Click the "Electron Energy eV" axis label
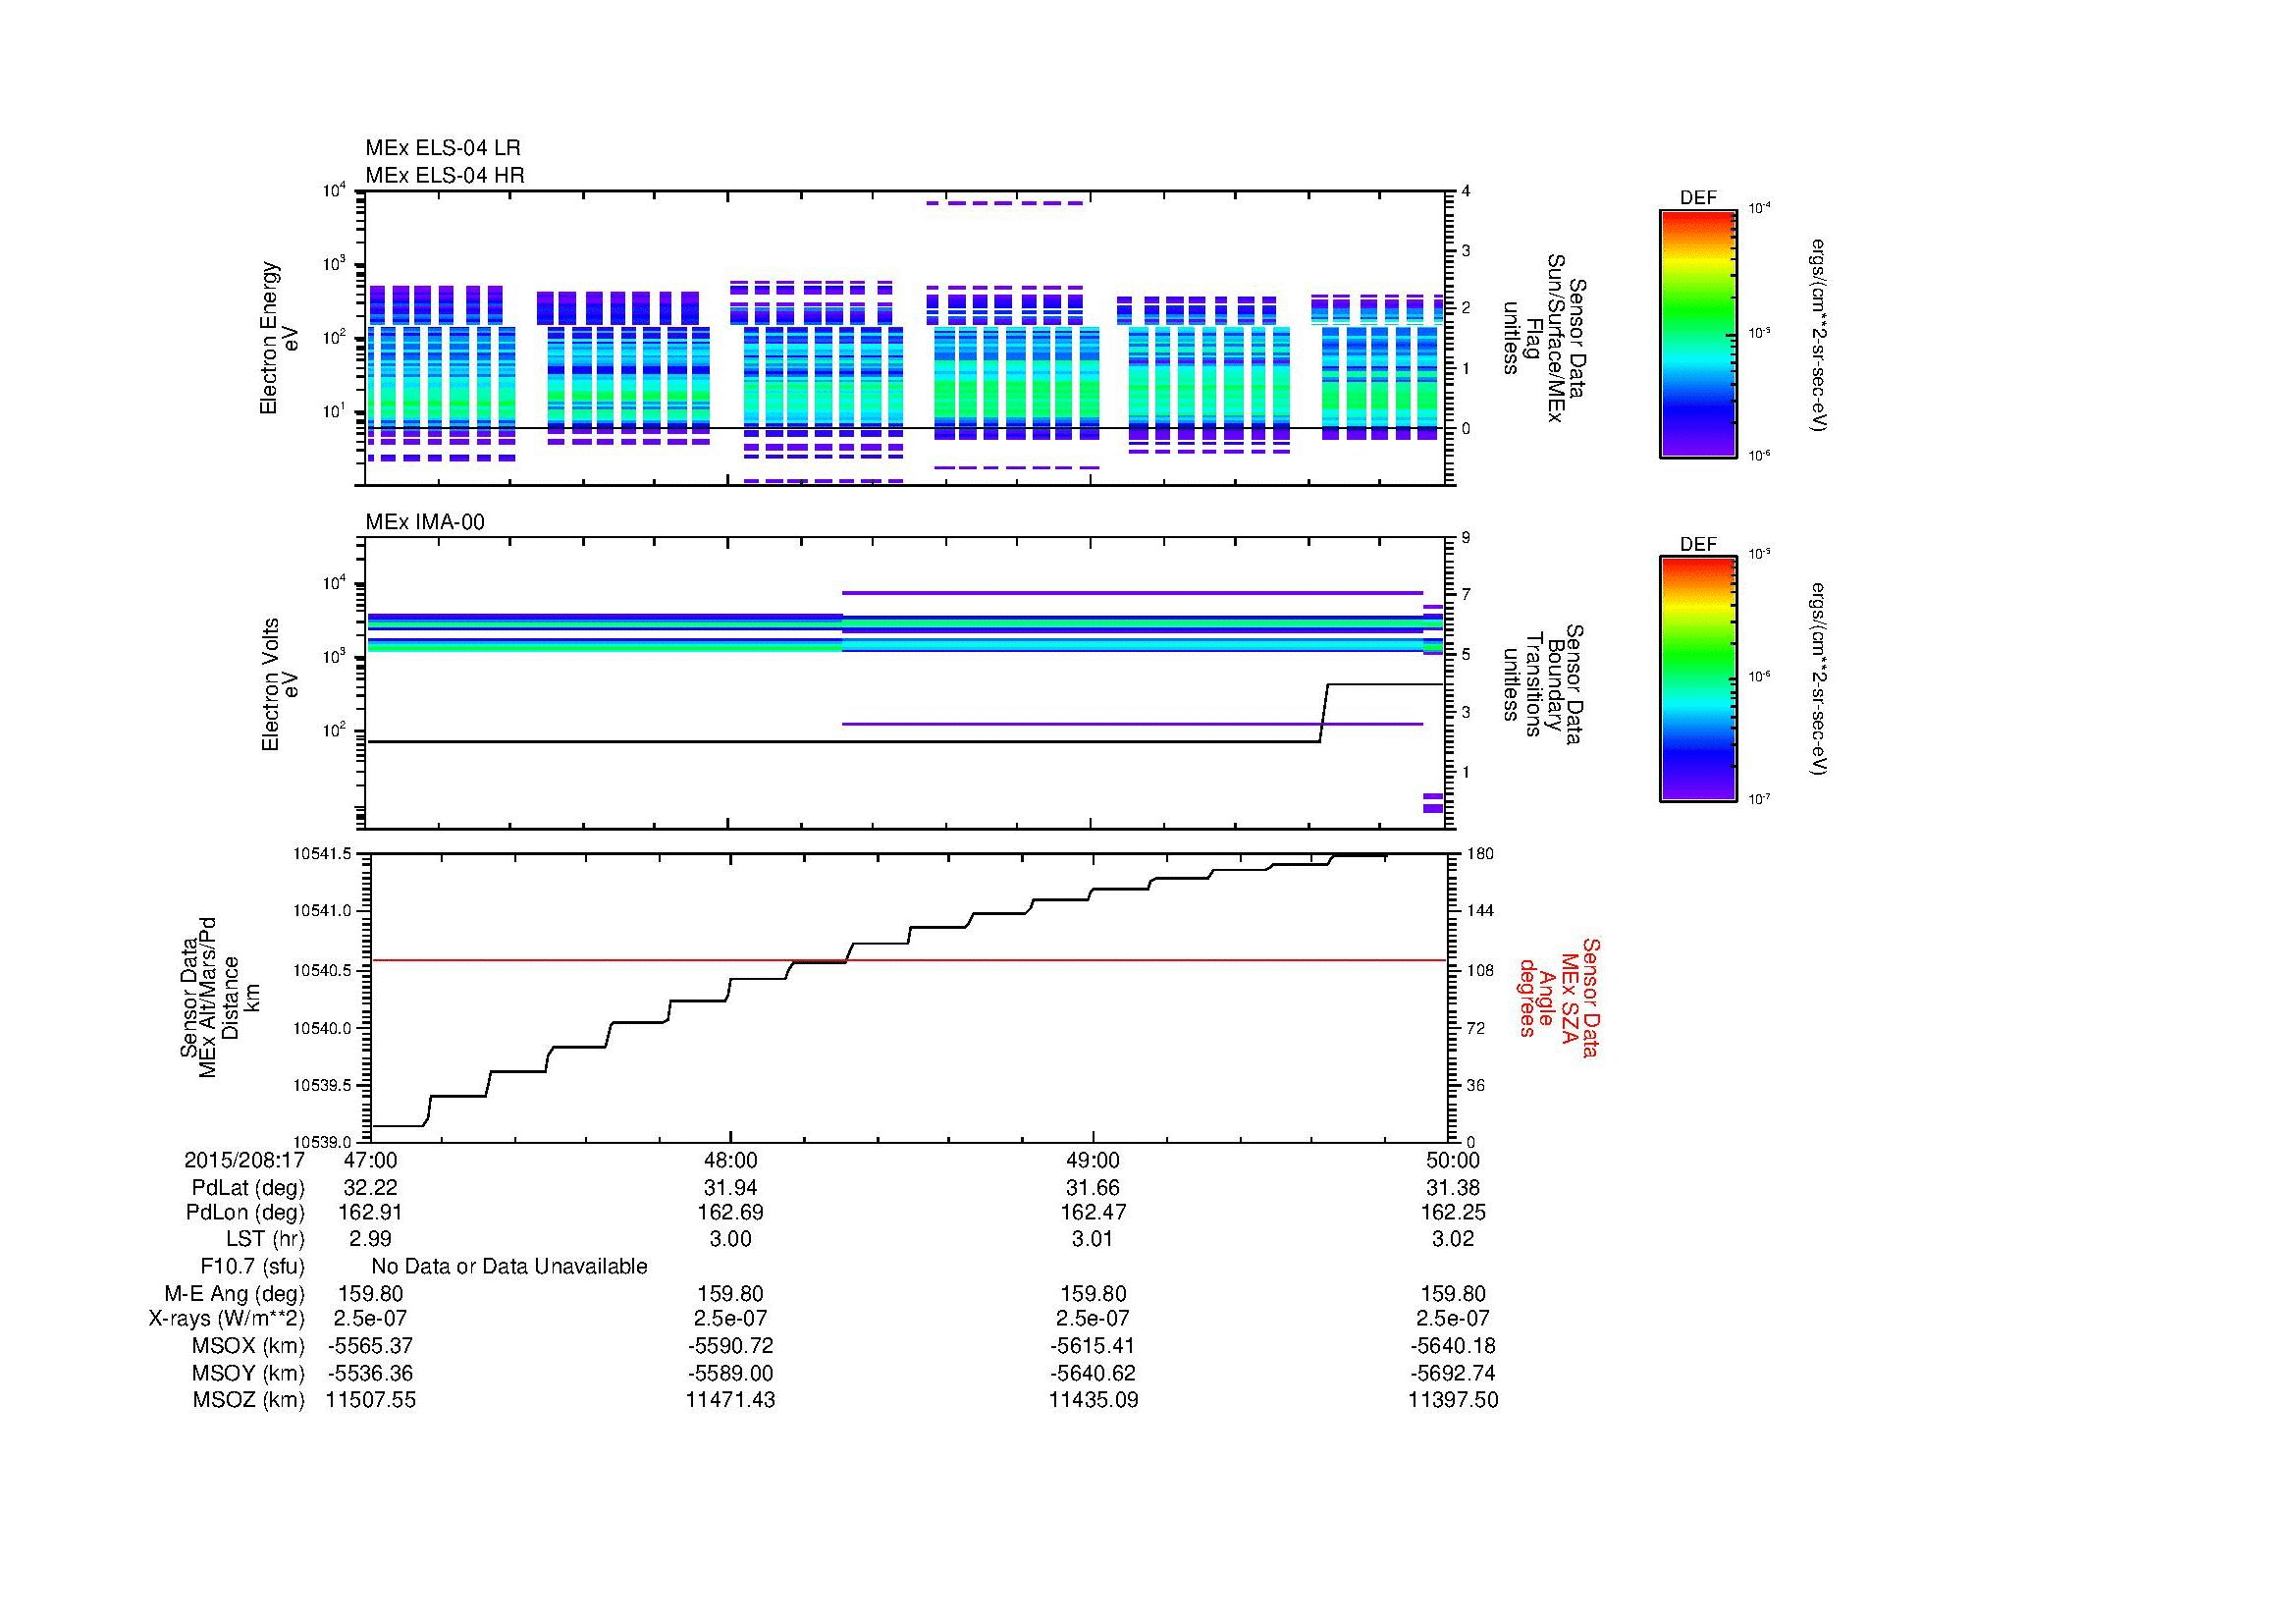 pos(279,338)
